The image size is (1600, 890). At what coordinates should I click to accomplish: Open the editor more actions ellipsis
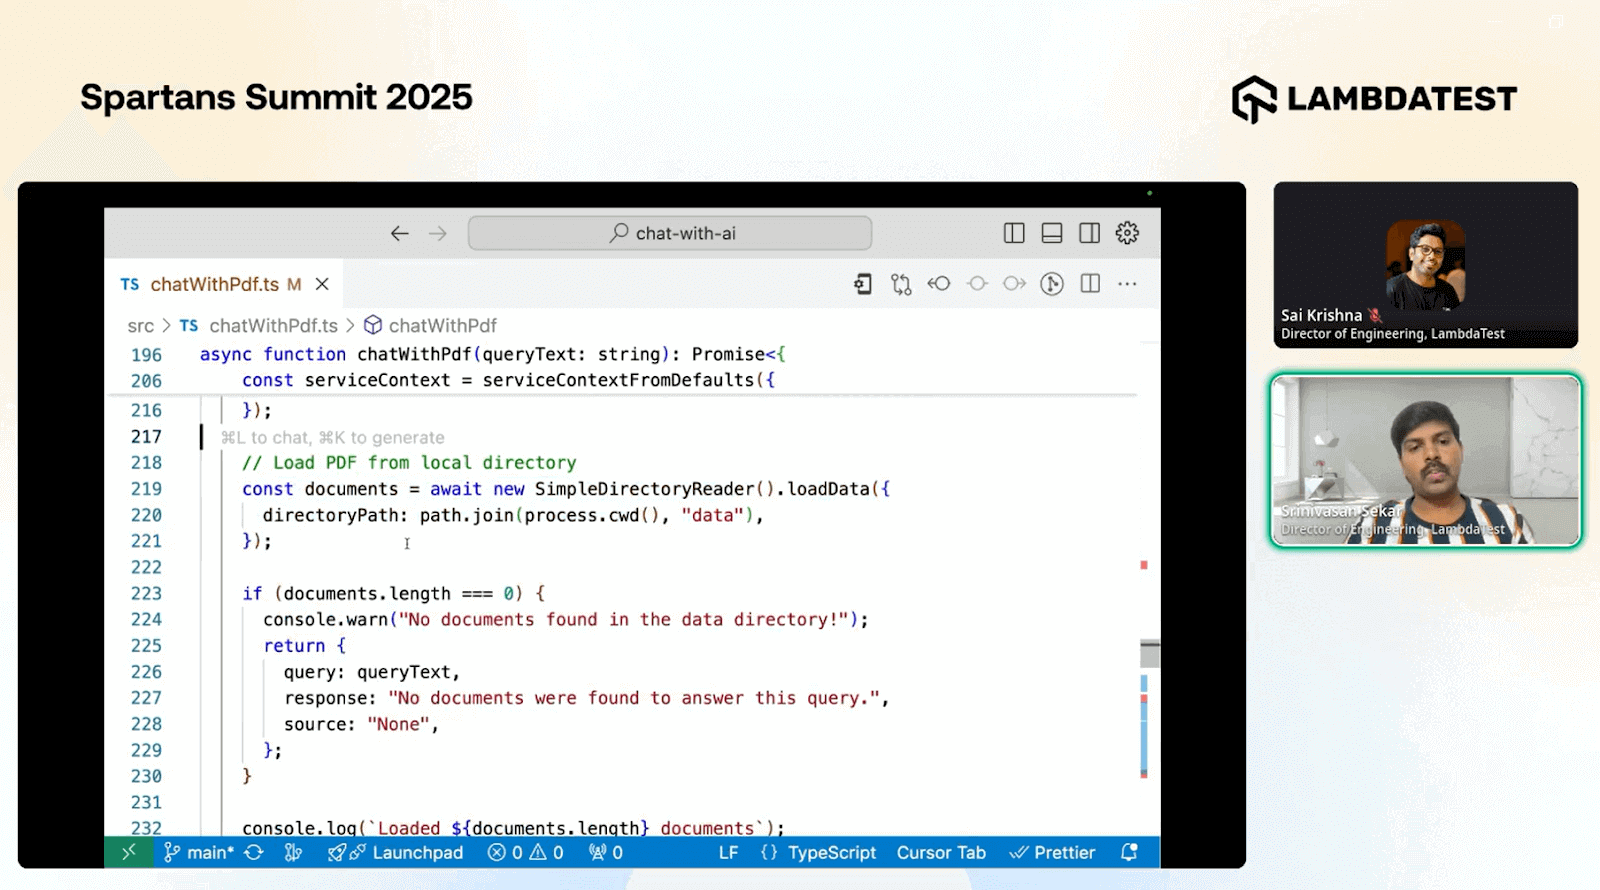point(1128,284)
